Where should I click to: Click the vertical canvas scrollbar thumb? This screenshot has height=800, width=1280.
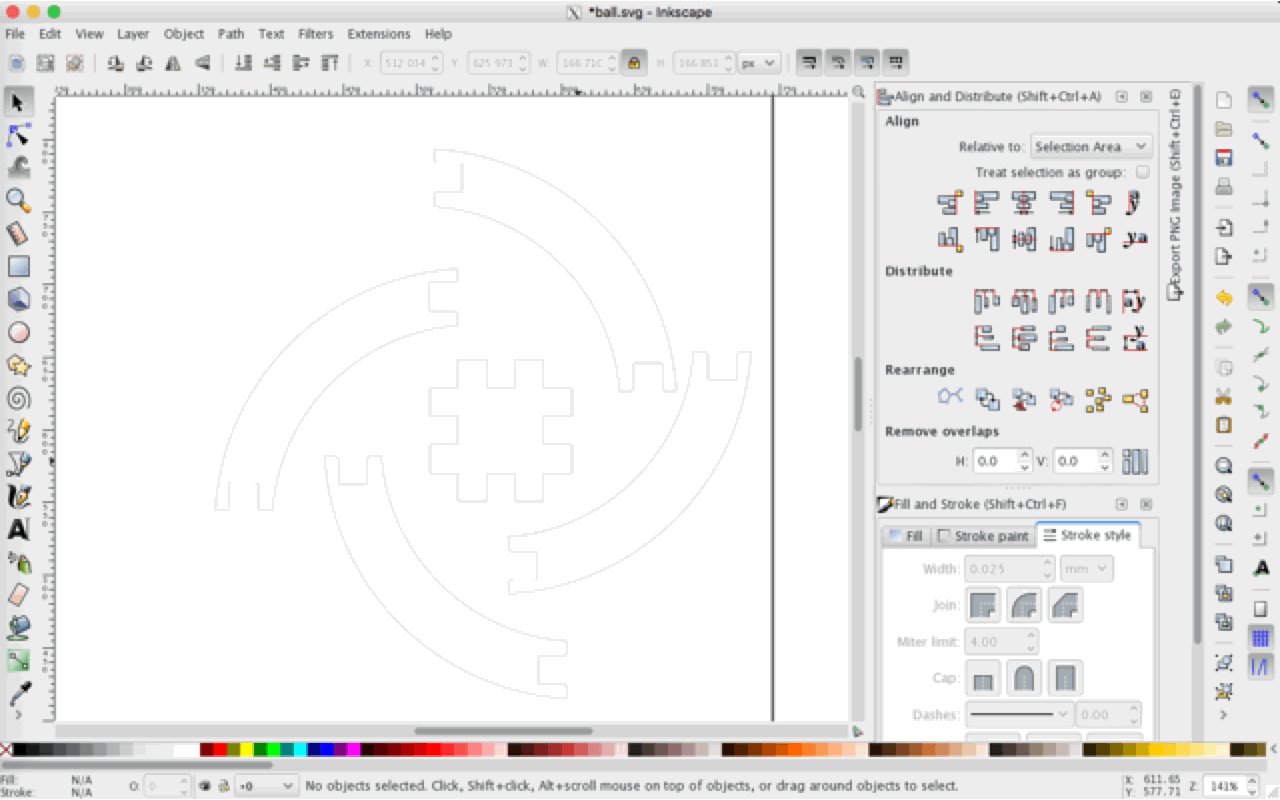click(x=858, y=395)
